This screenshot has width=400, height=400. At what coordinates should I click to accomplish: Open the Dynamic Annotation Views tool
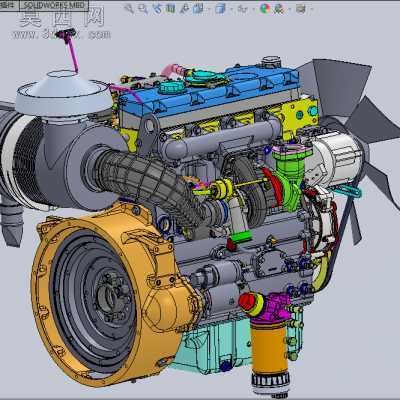click(184, 8)
